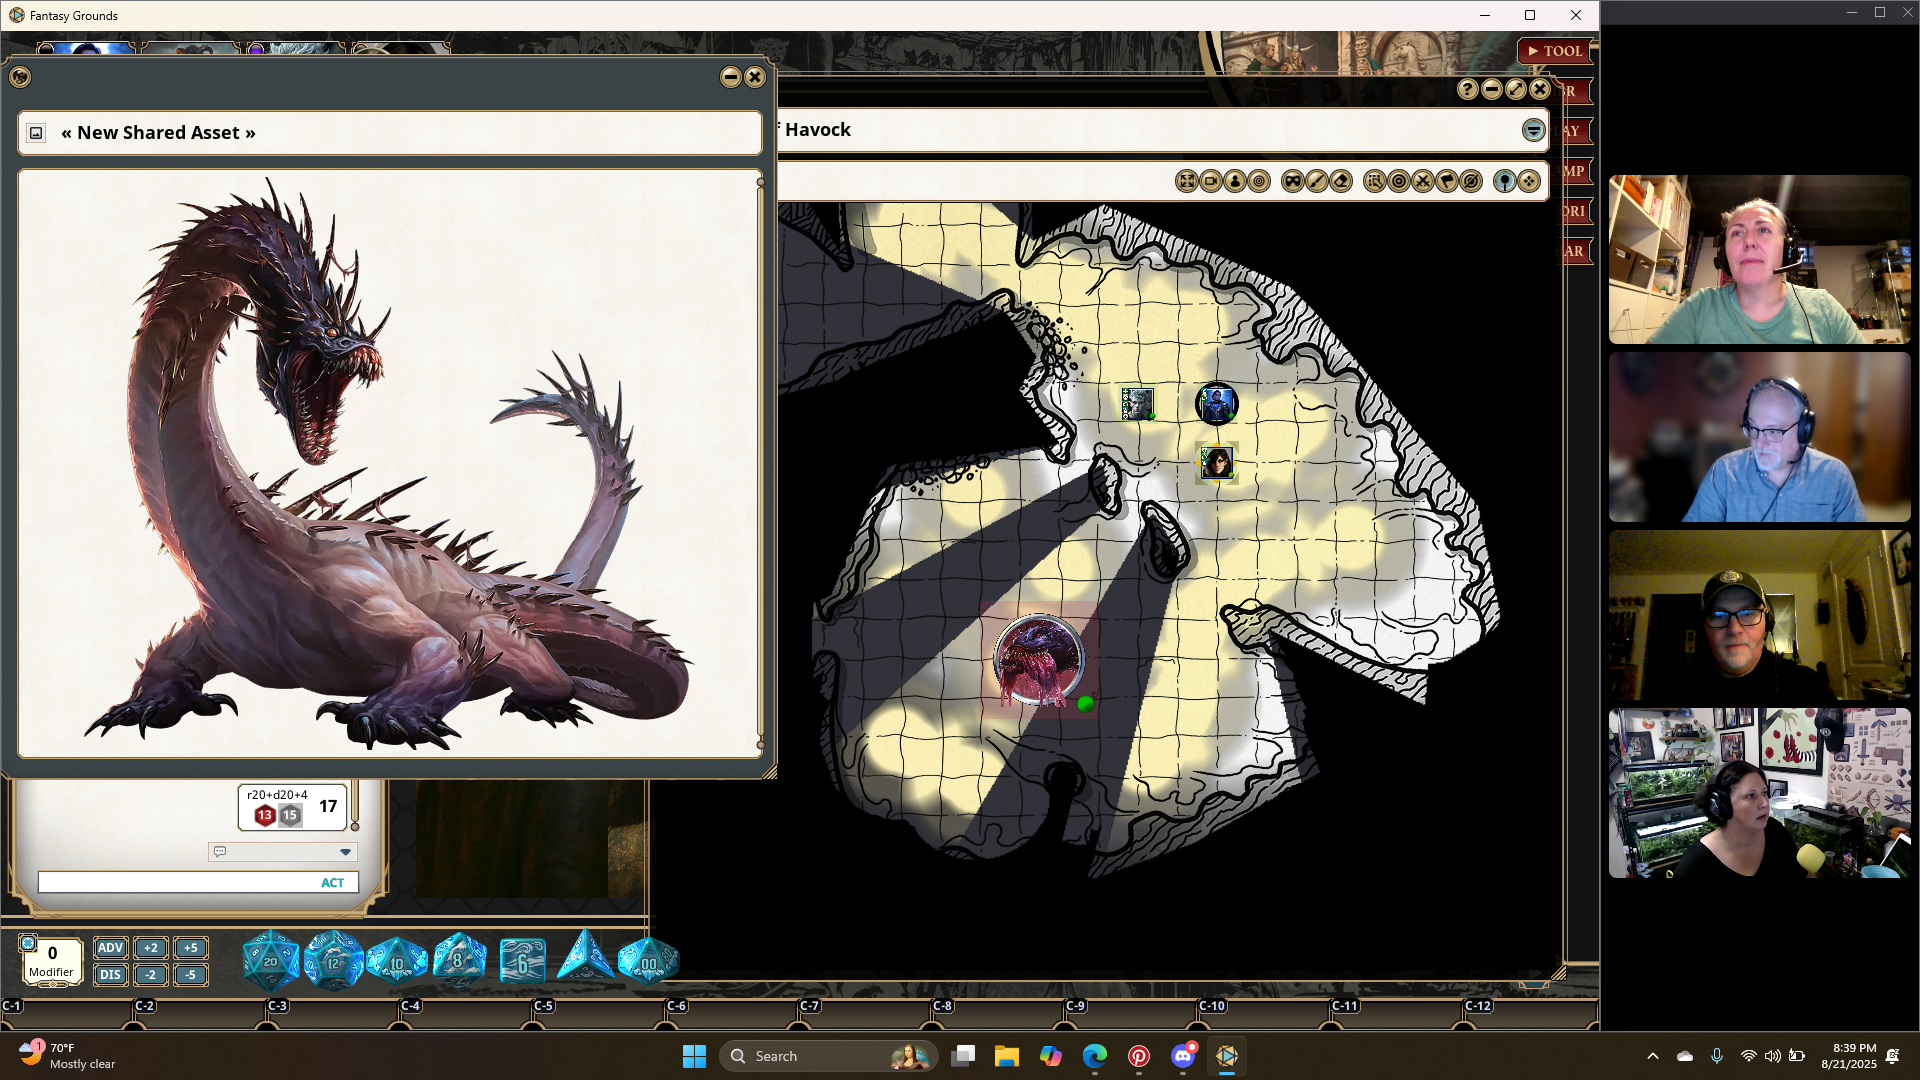Image resolution: width=1920 pixels, height=1080 pixels.
Task: Toggle the +5 modifier button
Action: click(x=190, y=948)
